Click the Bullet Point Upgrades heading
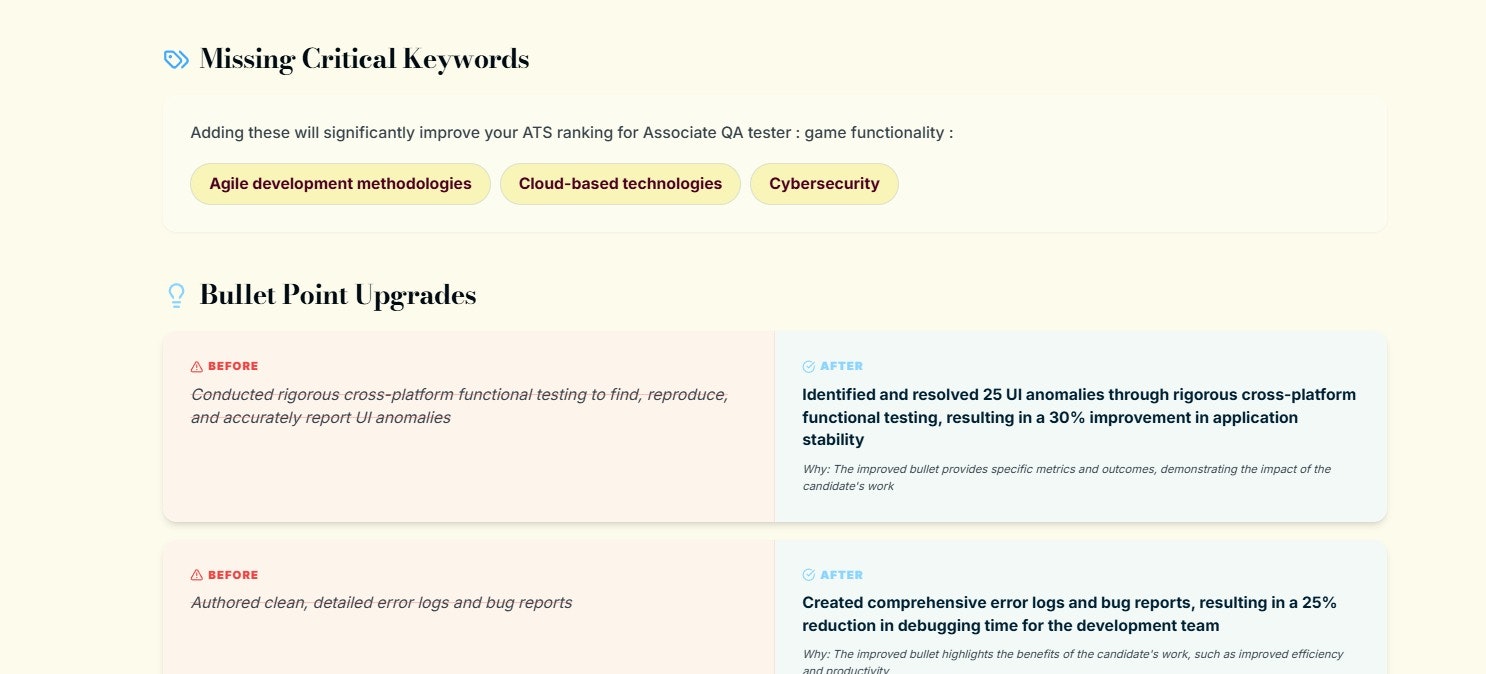The width and height of the screenshot is (1486, 674). [337, 294]
